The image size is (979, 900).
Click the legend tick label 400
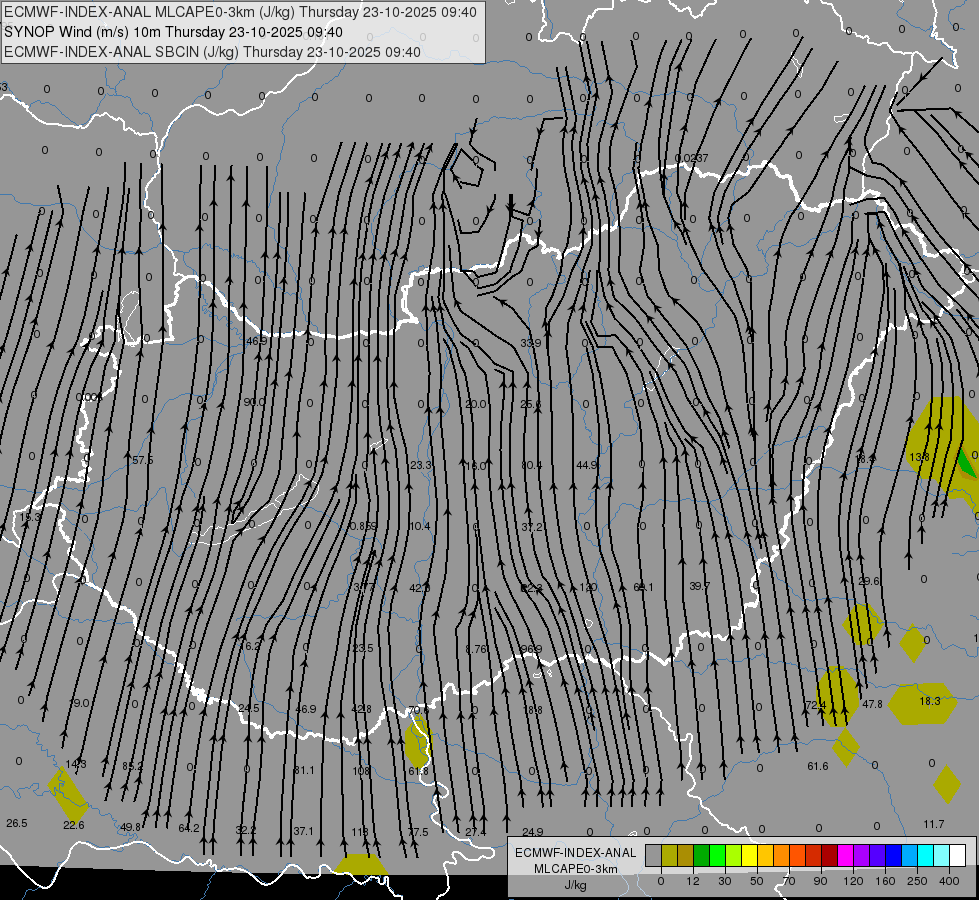pos(949,881)
